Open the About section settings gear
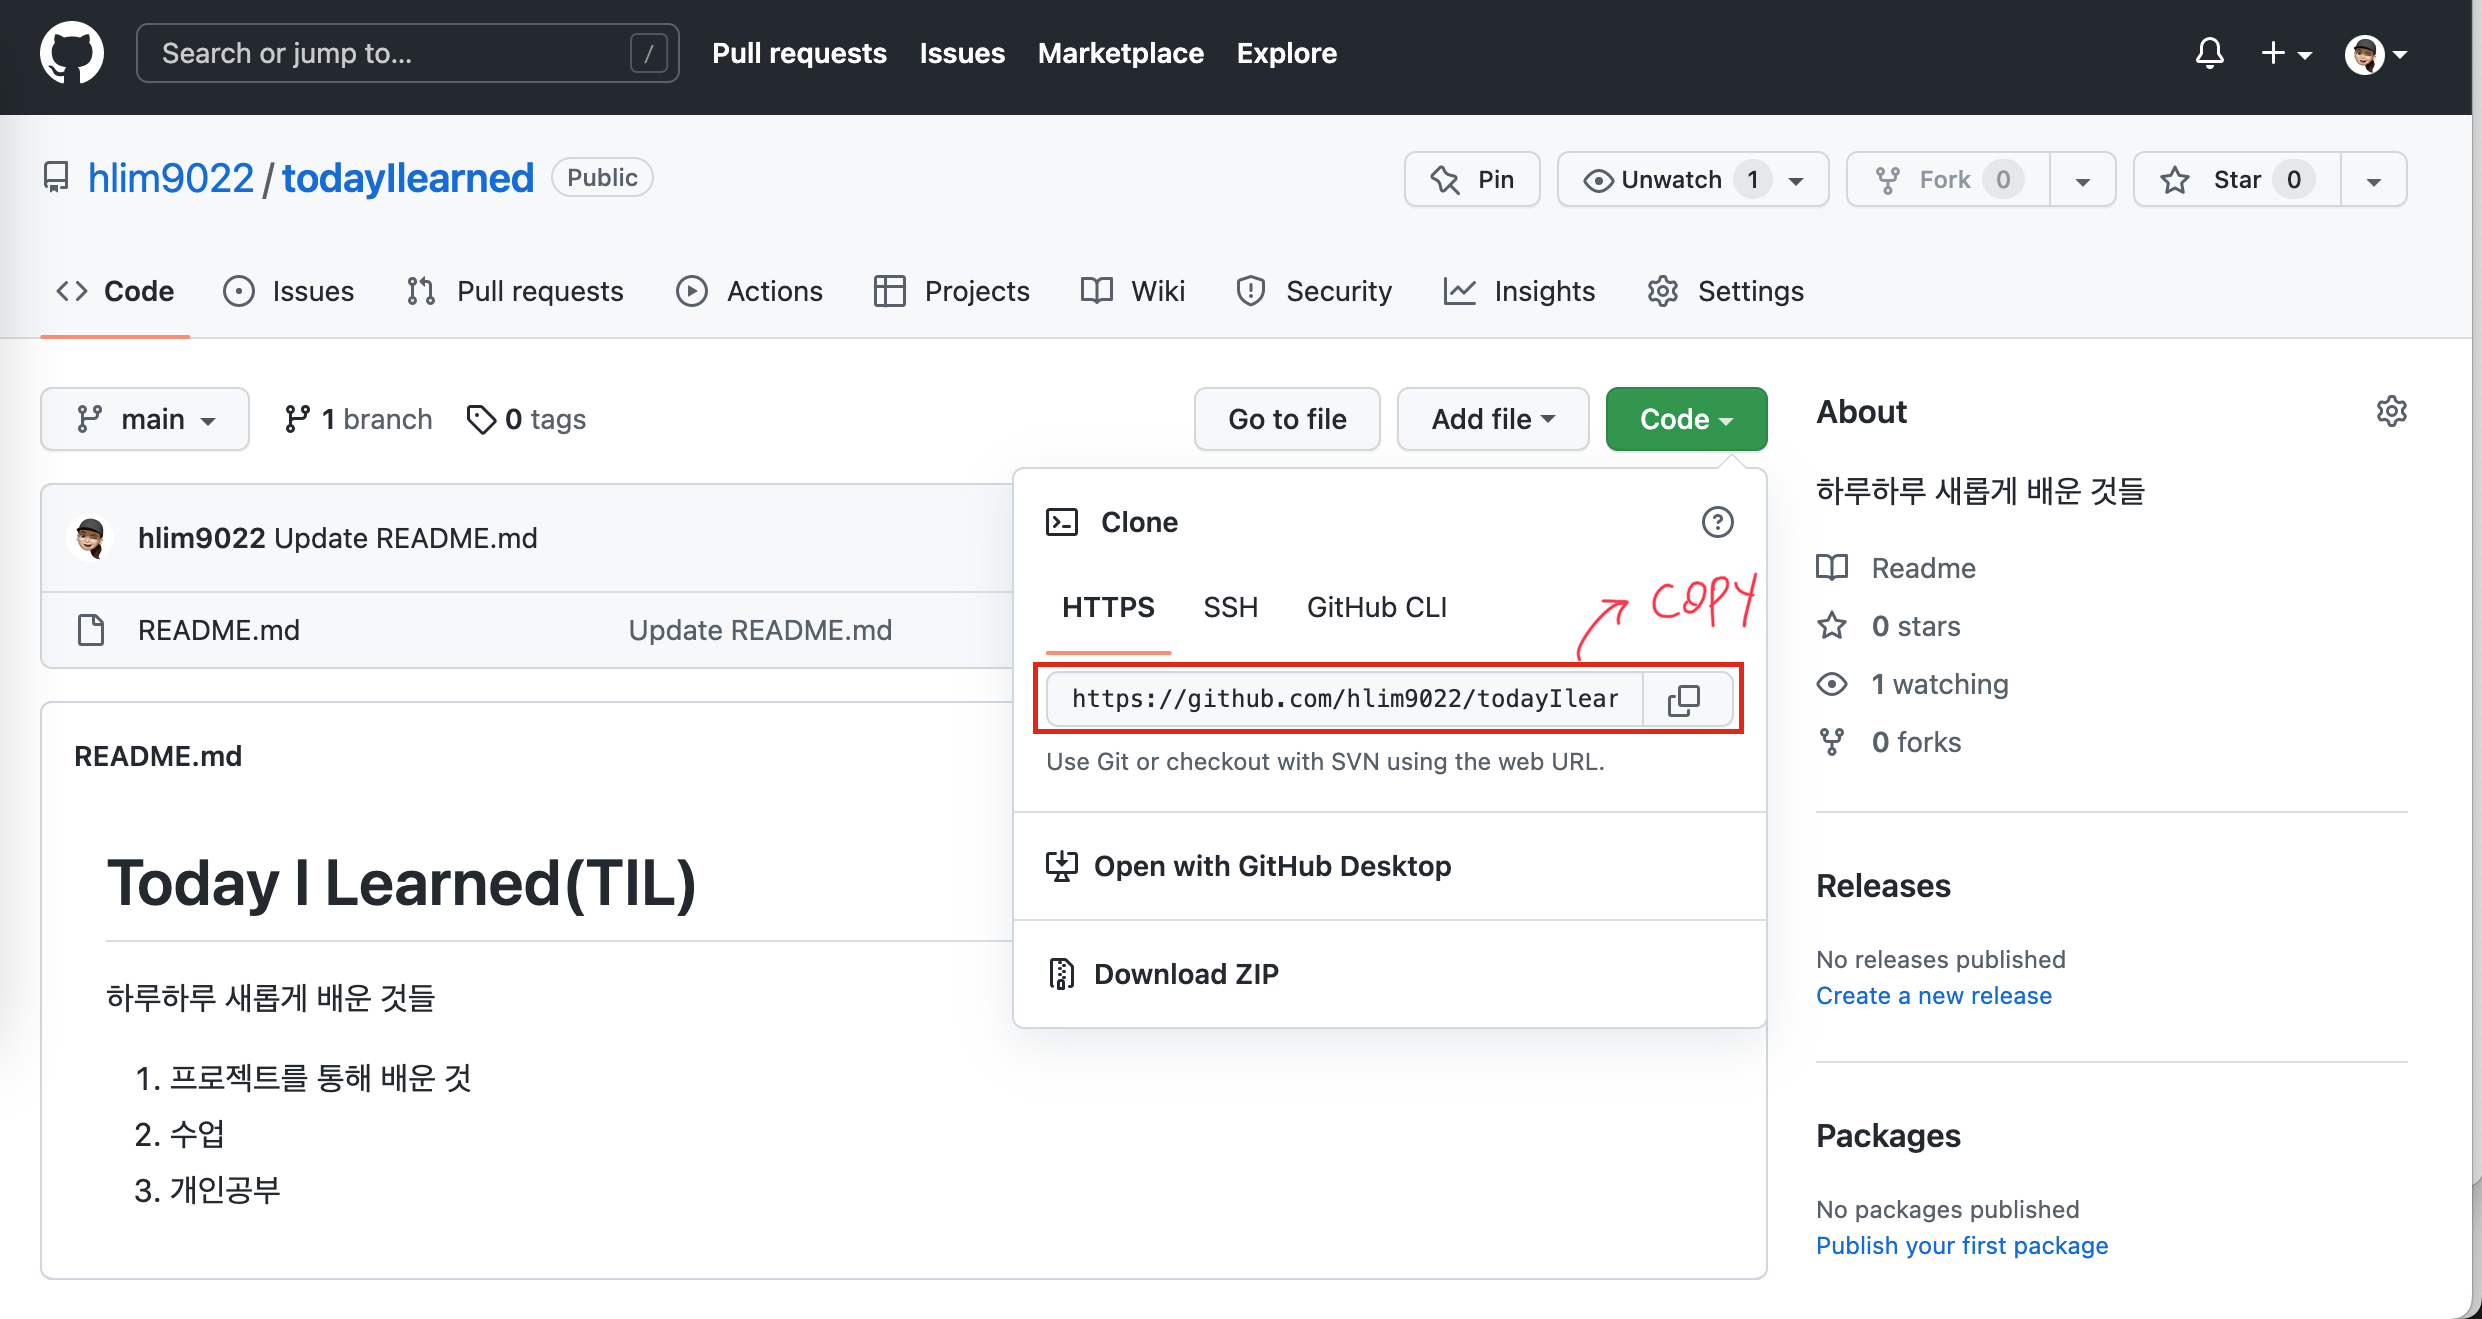This screenshot has height=1319, width=2482. pyautogui.click(x=2392, y=411)
